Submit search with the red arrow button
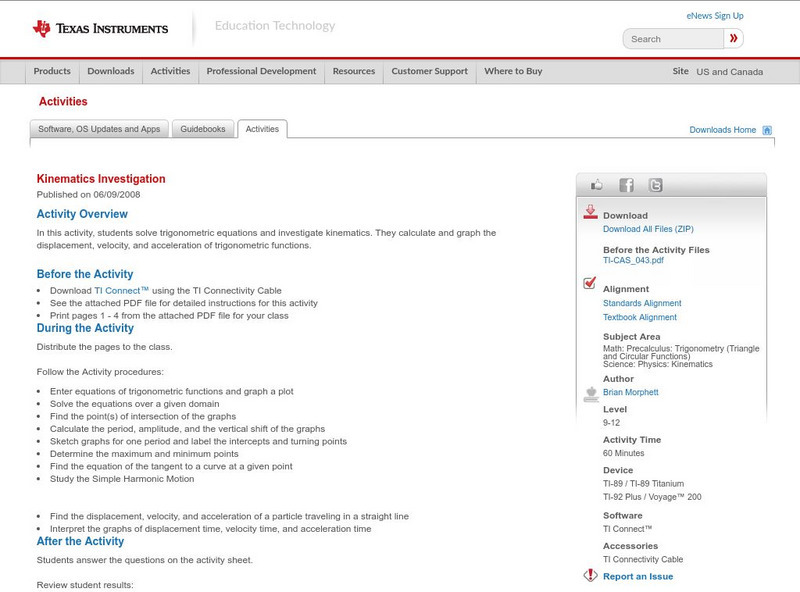800x592 pixels. (x=733, y=38)
